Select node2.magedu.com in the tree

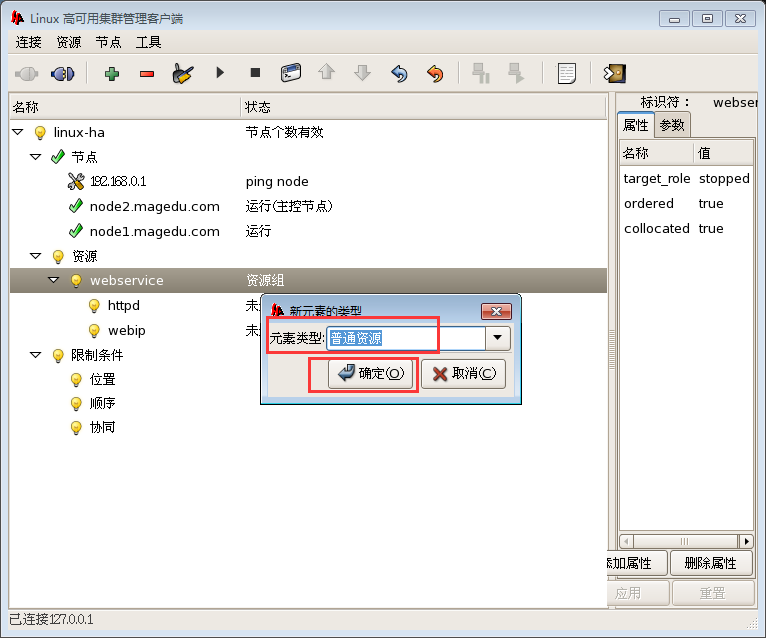[154, 207]
